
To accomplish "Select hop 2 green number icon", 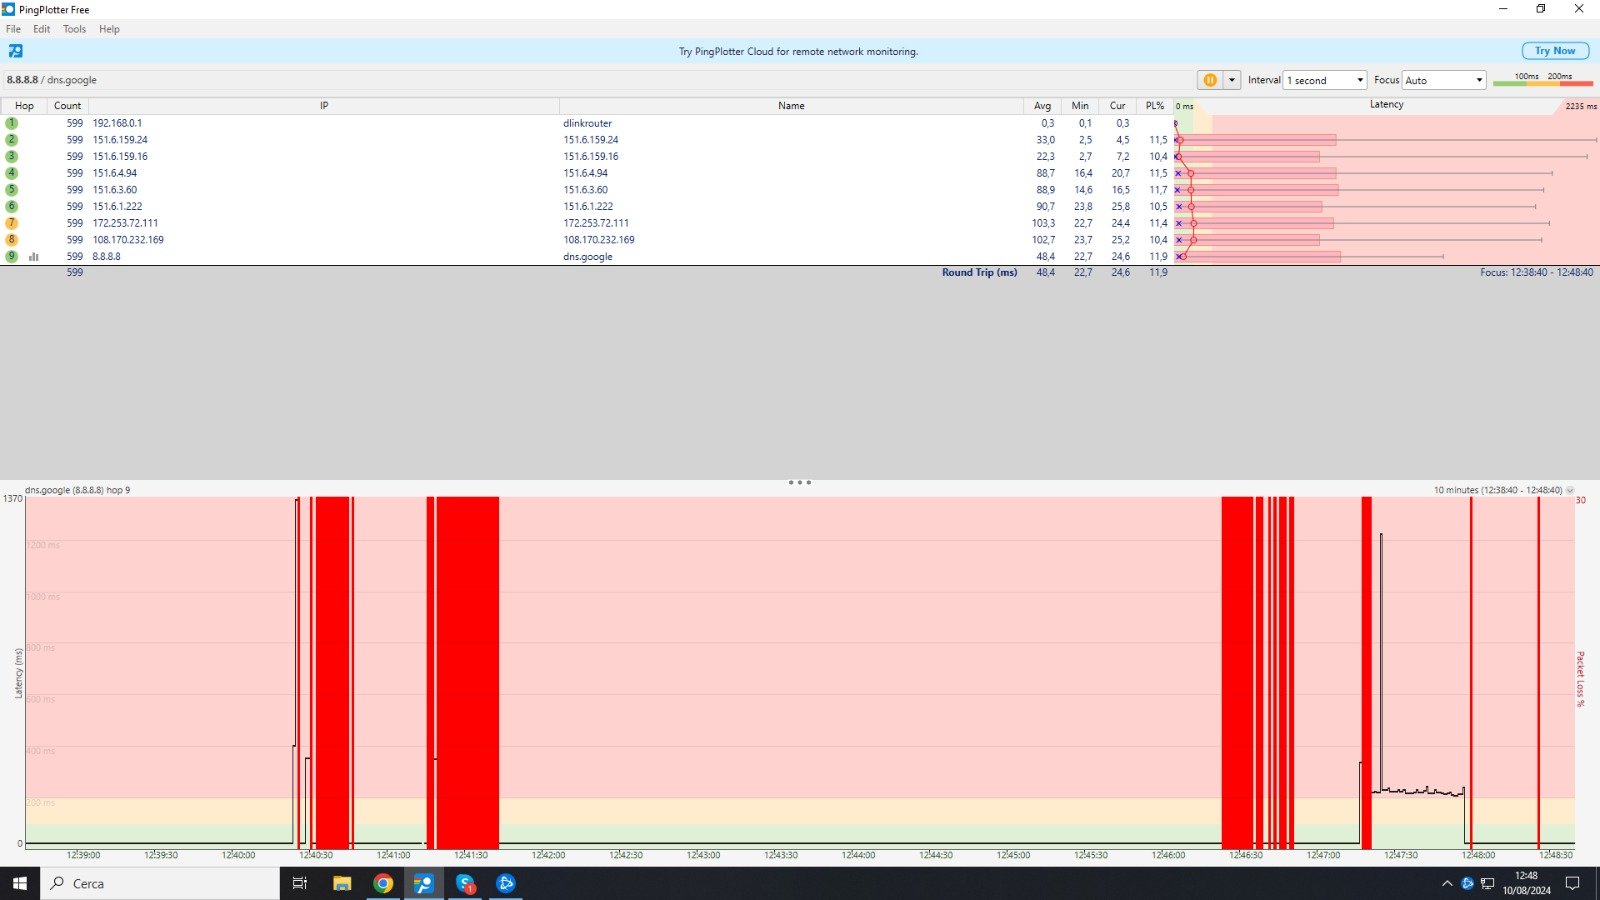I will click(12, 140).
